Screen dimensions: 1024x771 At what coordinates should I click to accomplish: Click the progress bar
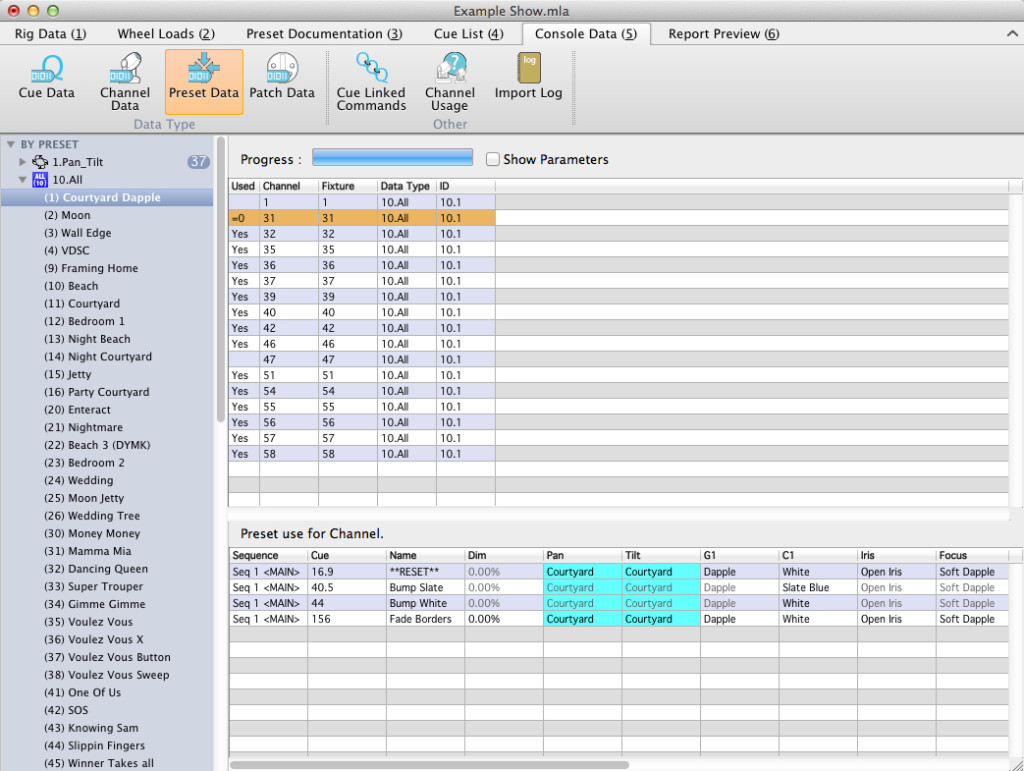pos(392,159)
